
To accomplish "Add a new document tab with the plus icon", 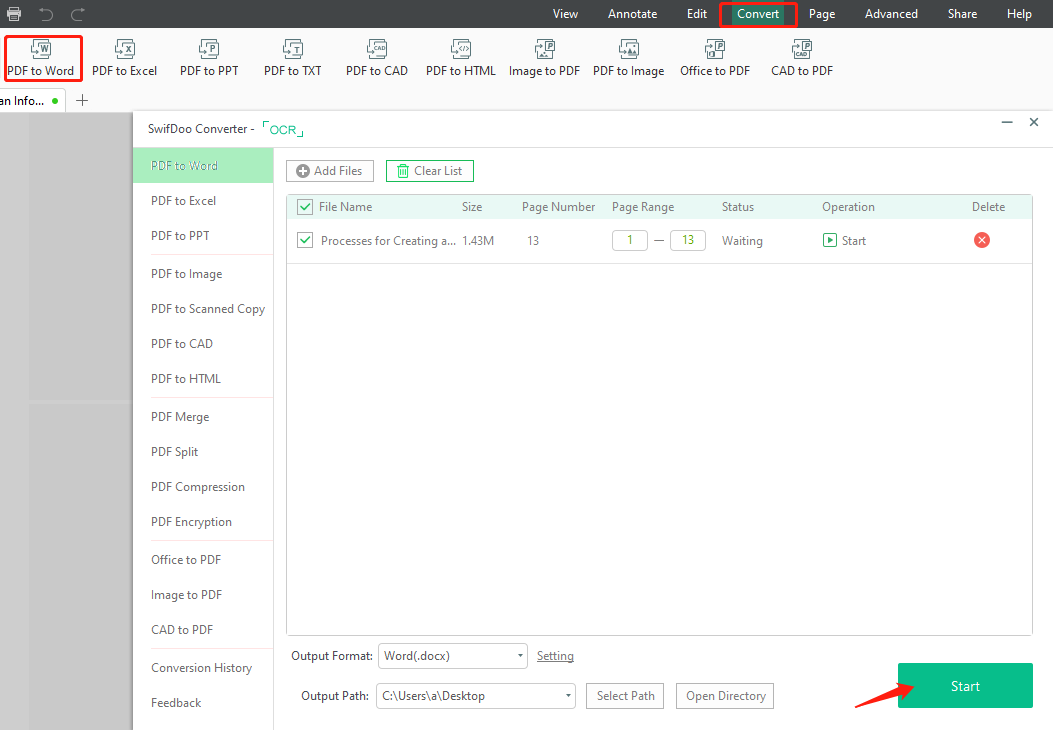I will (82, 101).
